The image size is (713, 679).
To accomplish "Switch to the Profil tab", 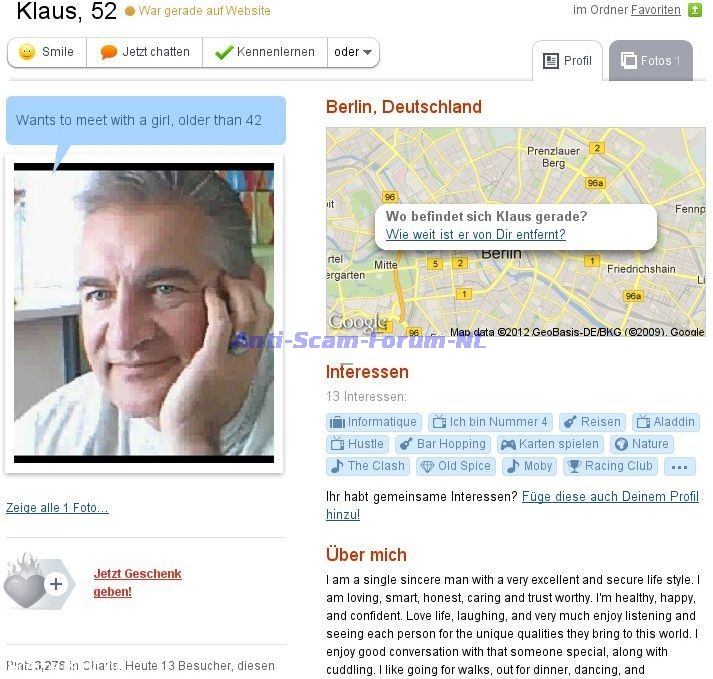I will tap(567, 61).
